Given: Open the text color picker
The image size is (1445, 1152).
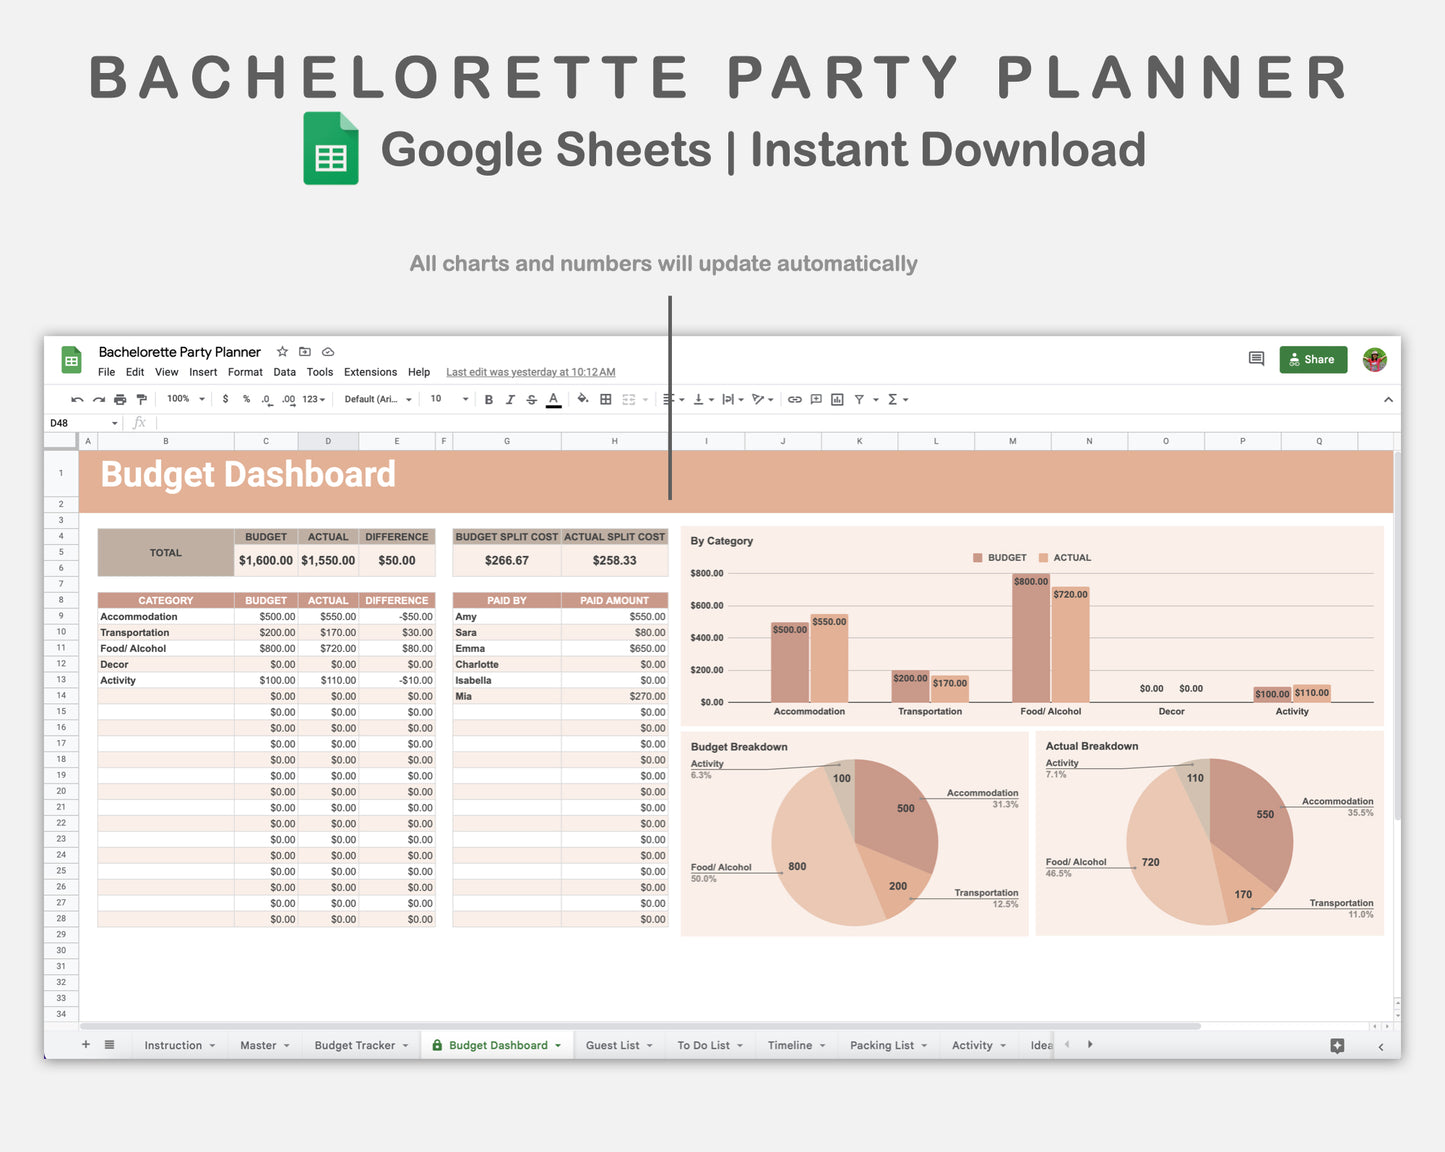Looking at the screenshot, I should pyautogui.click(x=553, y=399).
